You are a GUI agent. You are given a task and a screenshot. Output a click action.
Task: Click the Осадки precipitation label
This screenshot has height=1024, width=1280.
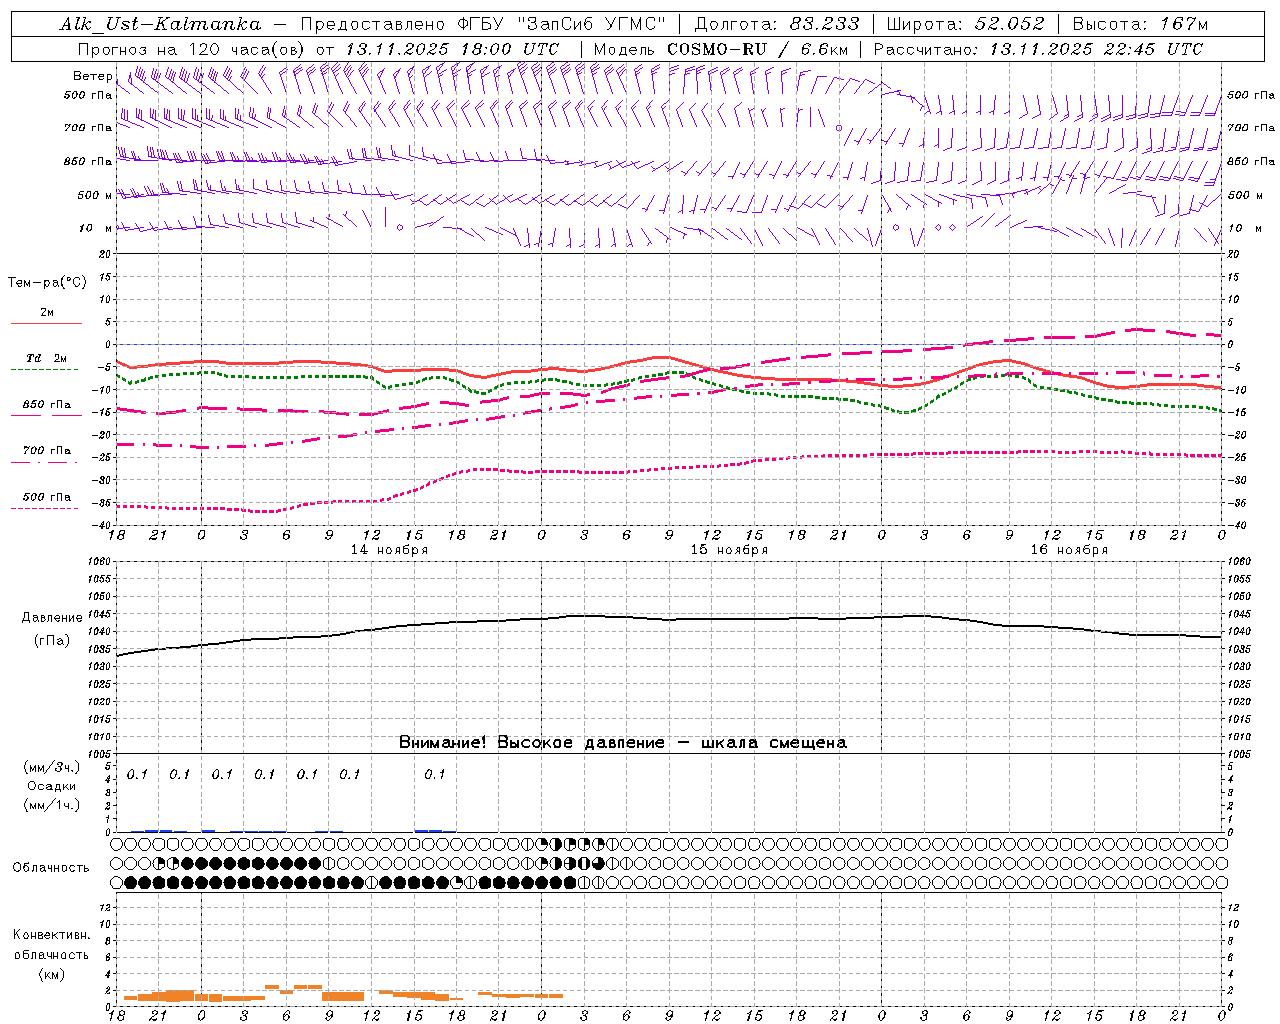tap(51, 786)
